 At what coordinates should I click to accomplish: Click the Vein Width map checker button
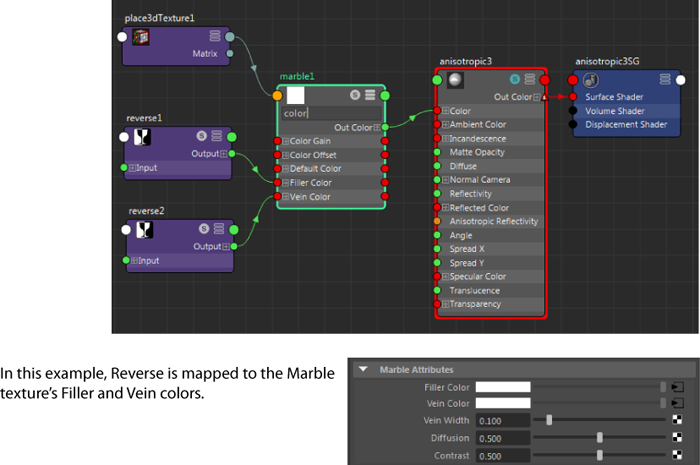677,420
